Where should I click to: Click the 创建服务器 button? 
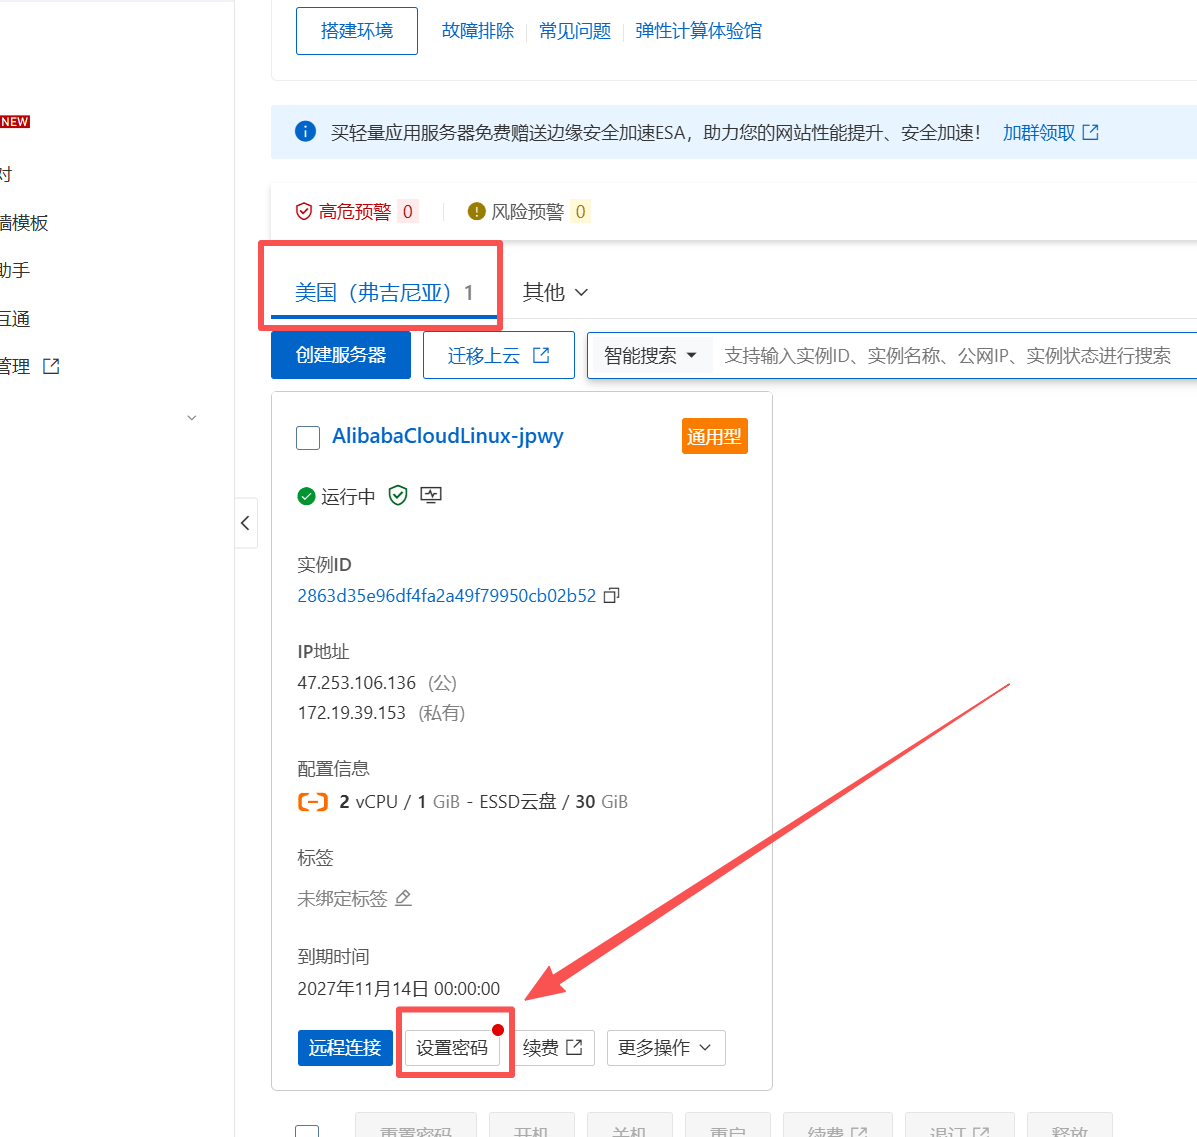340,355
